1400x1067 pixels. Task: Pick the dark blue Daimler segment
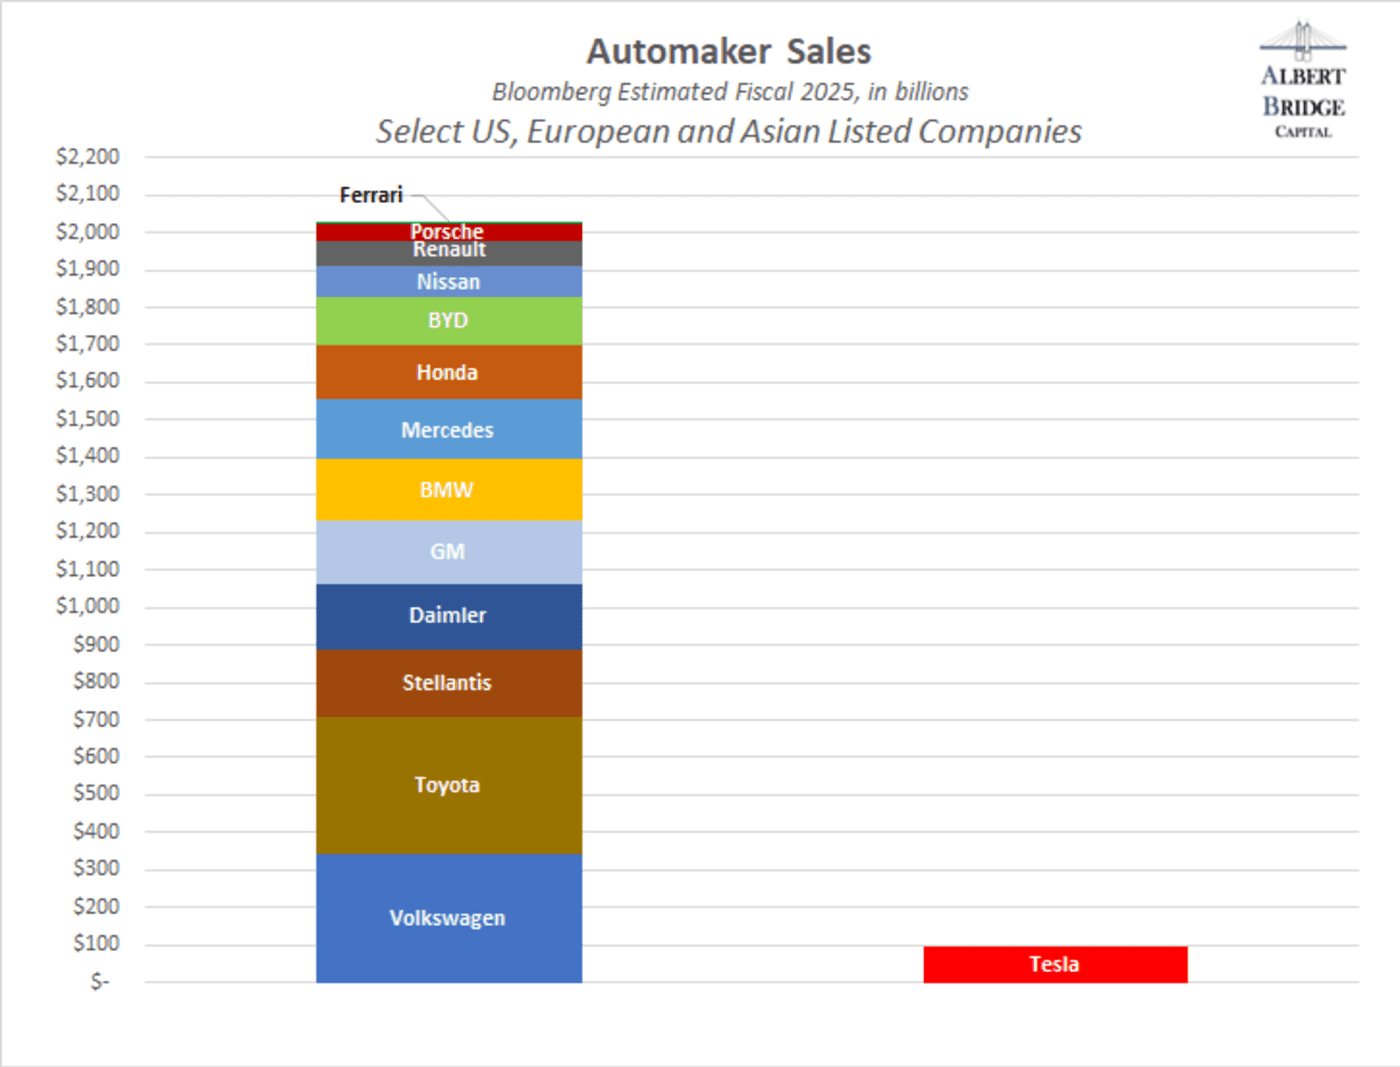point(448,616)
